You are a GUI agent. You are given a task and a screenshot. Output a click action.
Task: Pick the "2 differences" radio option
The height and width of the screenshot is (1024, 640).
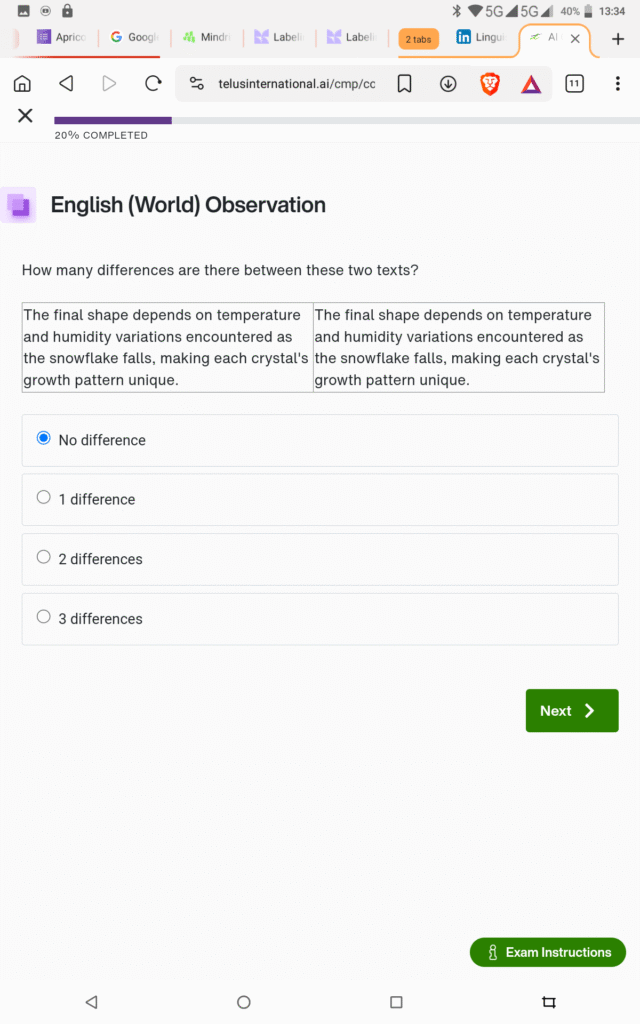point(43,557)
